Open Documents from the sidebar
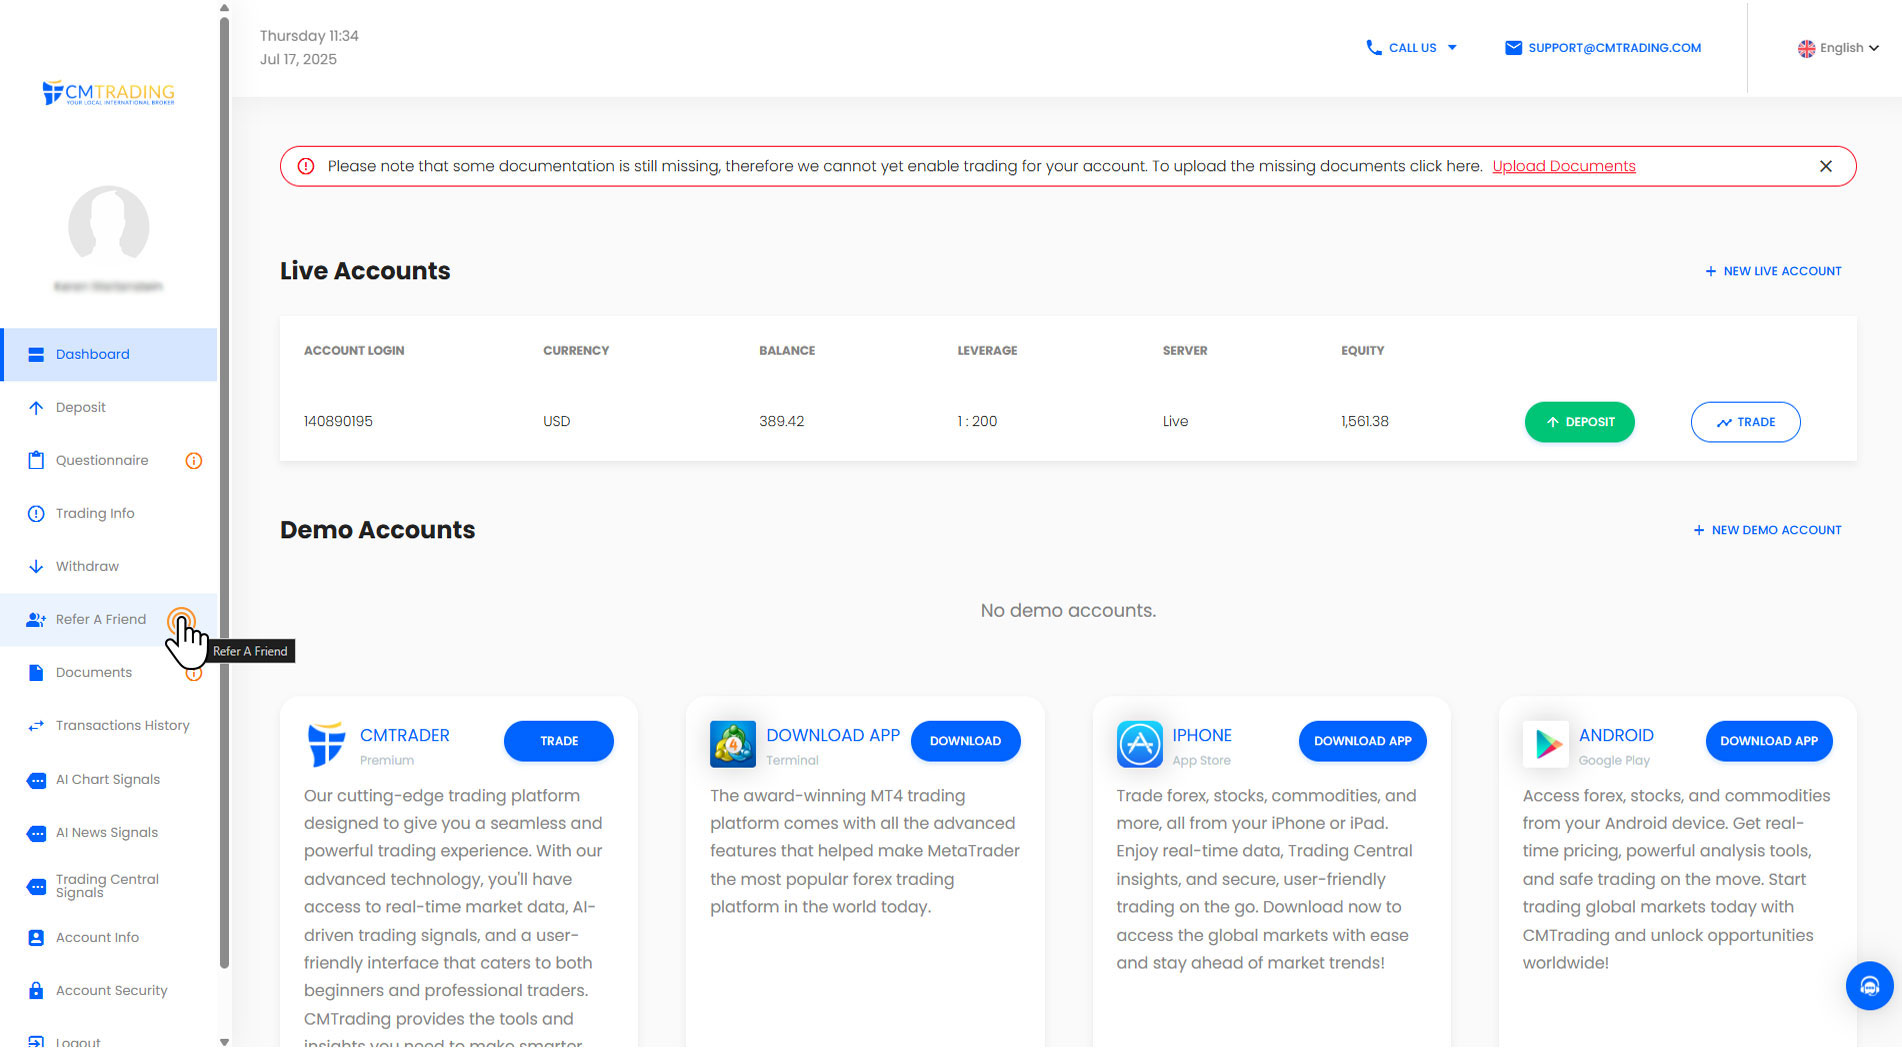1902x1048 pixels. [109, 673]
